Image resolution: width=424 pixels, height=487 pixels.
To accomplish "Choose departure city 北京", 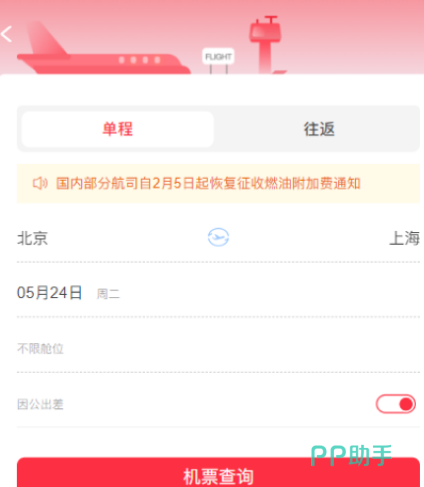I will pos(32,238).
